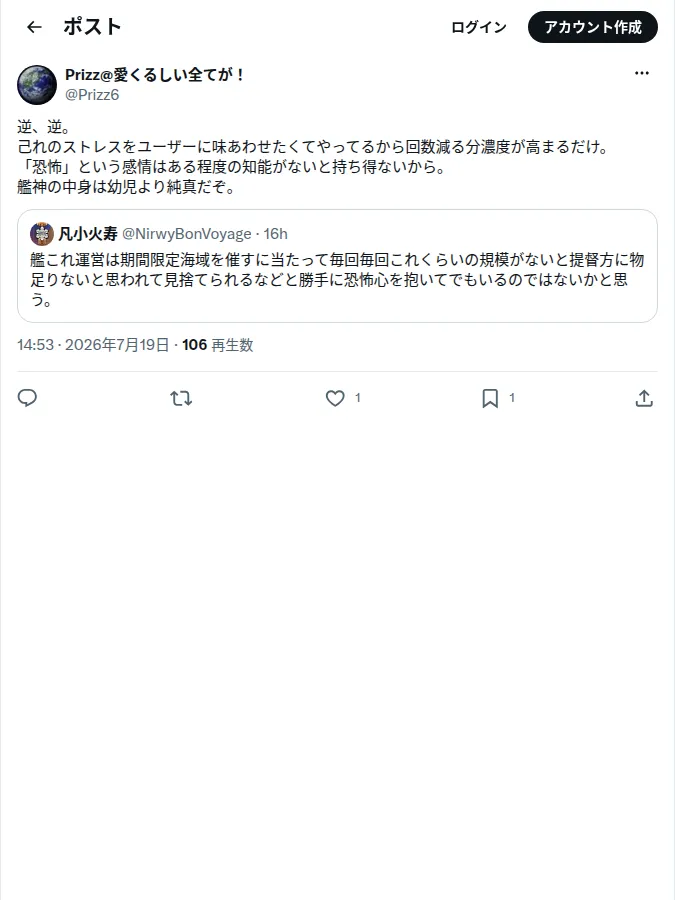Click the 106 再生数 view count

(218, 345)
